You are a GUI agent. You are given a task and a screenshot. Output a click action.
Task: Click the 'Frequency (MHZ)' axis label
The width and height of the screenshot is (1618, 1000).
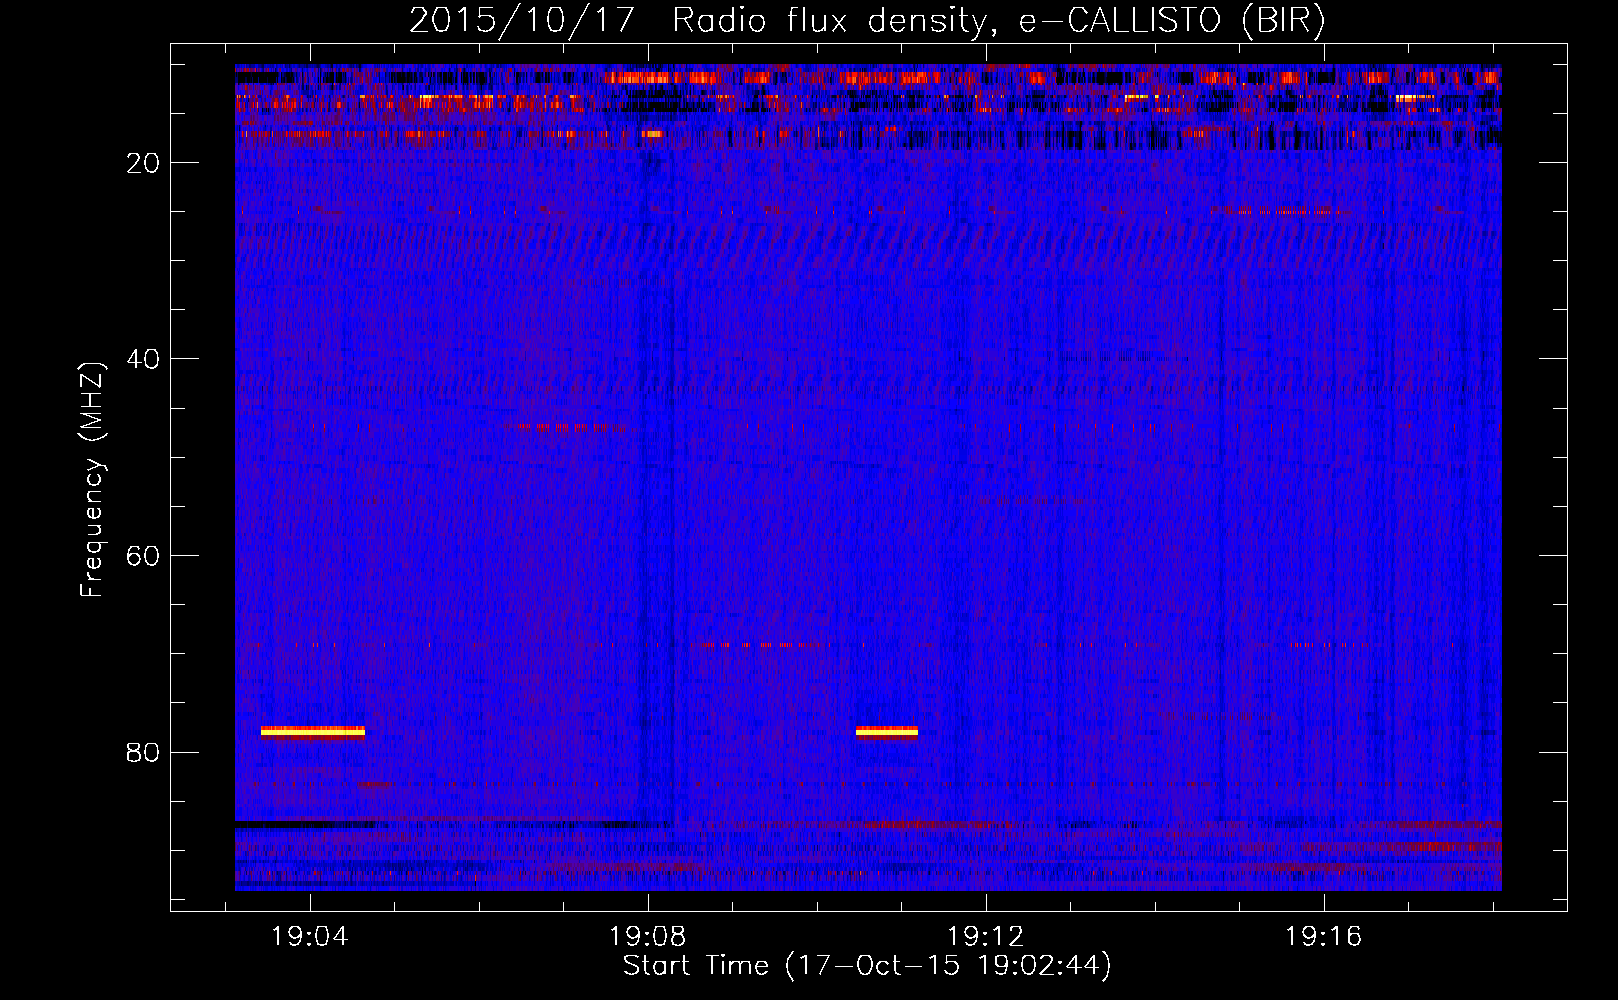click(x=92, y=479)
